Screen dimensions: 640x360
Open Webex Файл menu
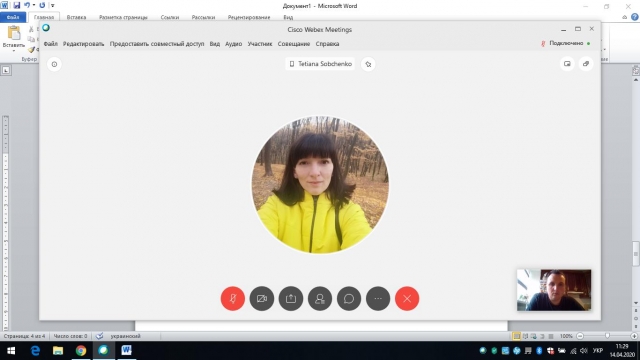point(51,44)
